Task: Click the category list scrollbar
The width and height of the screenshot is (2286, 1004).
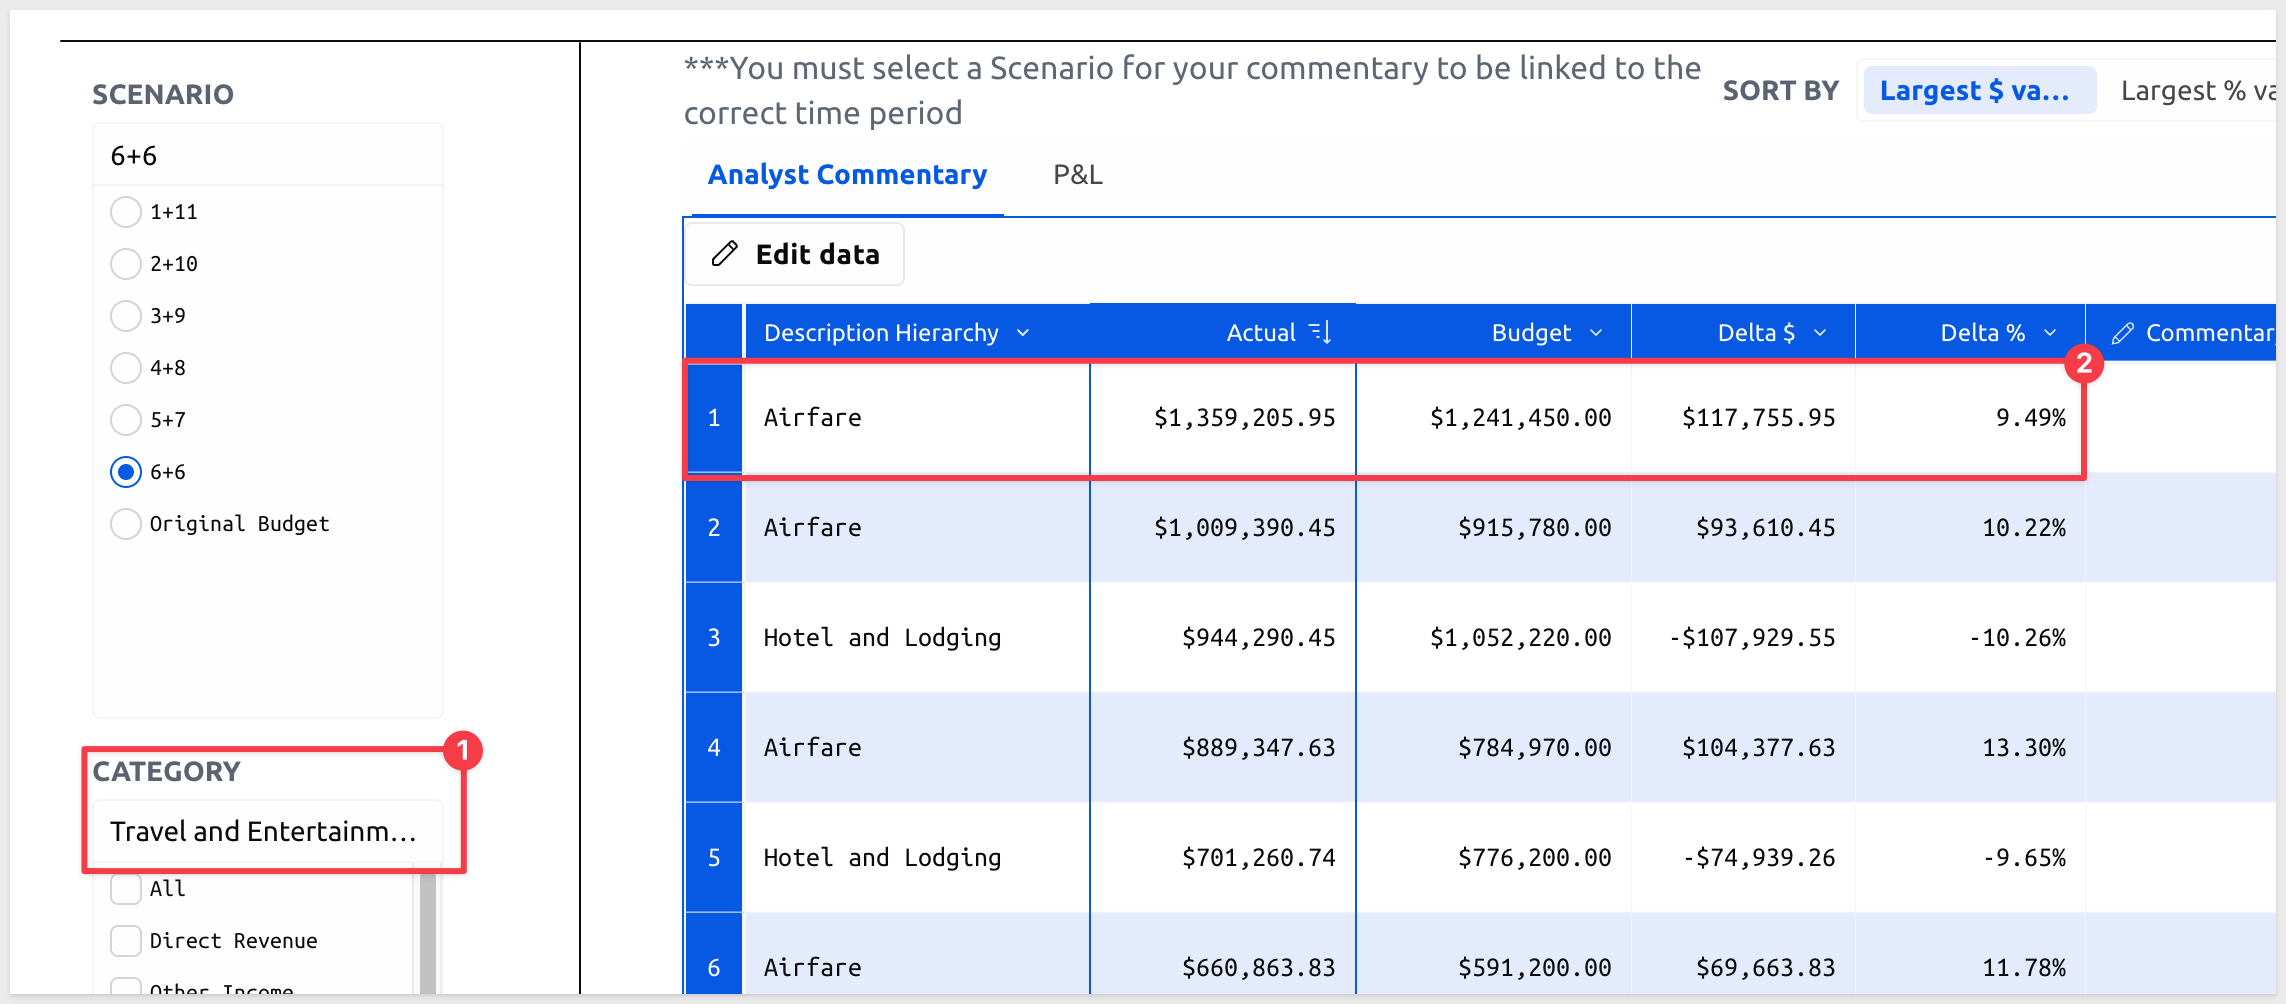Action: (428, 935)
